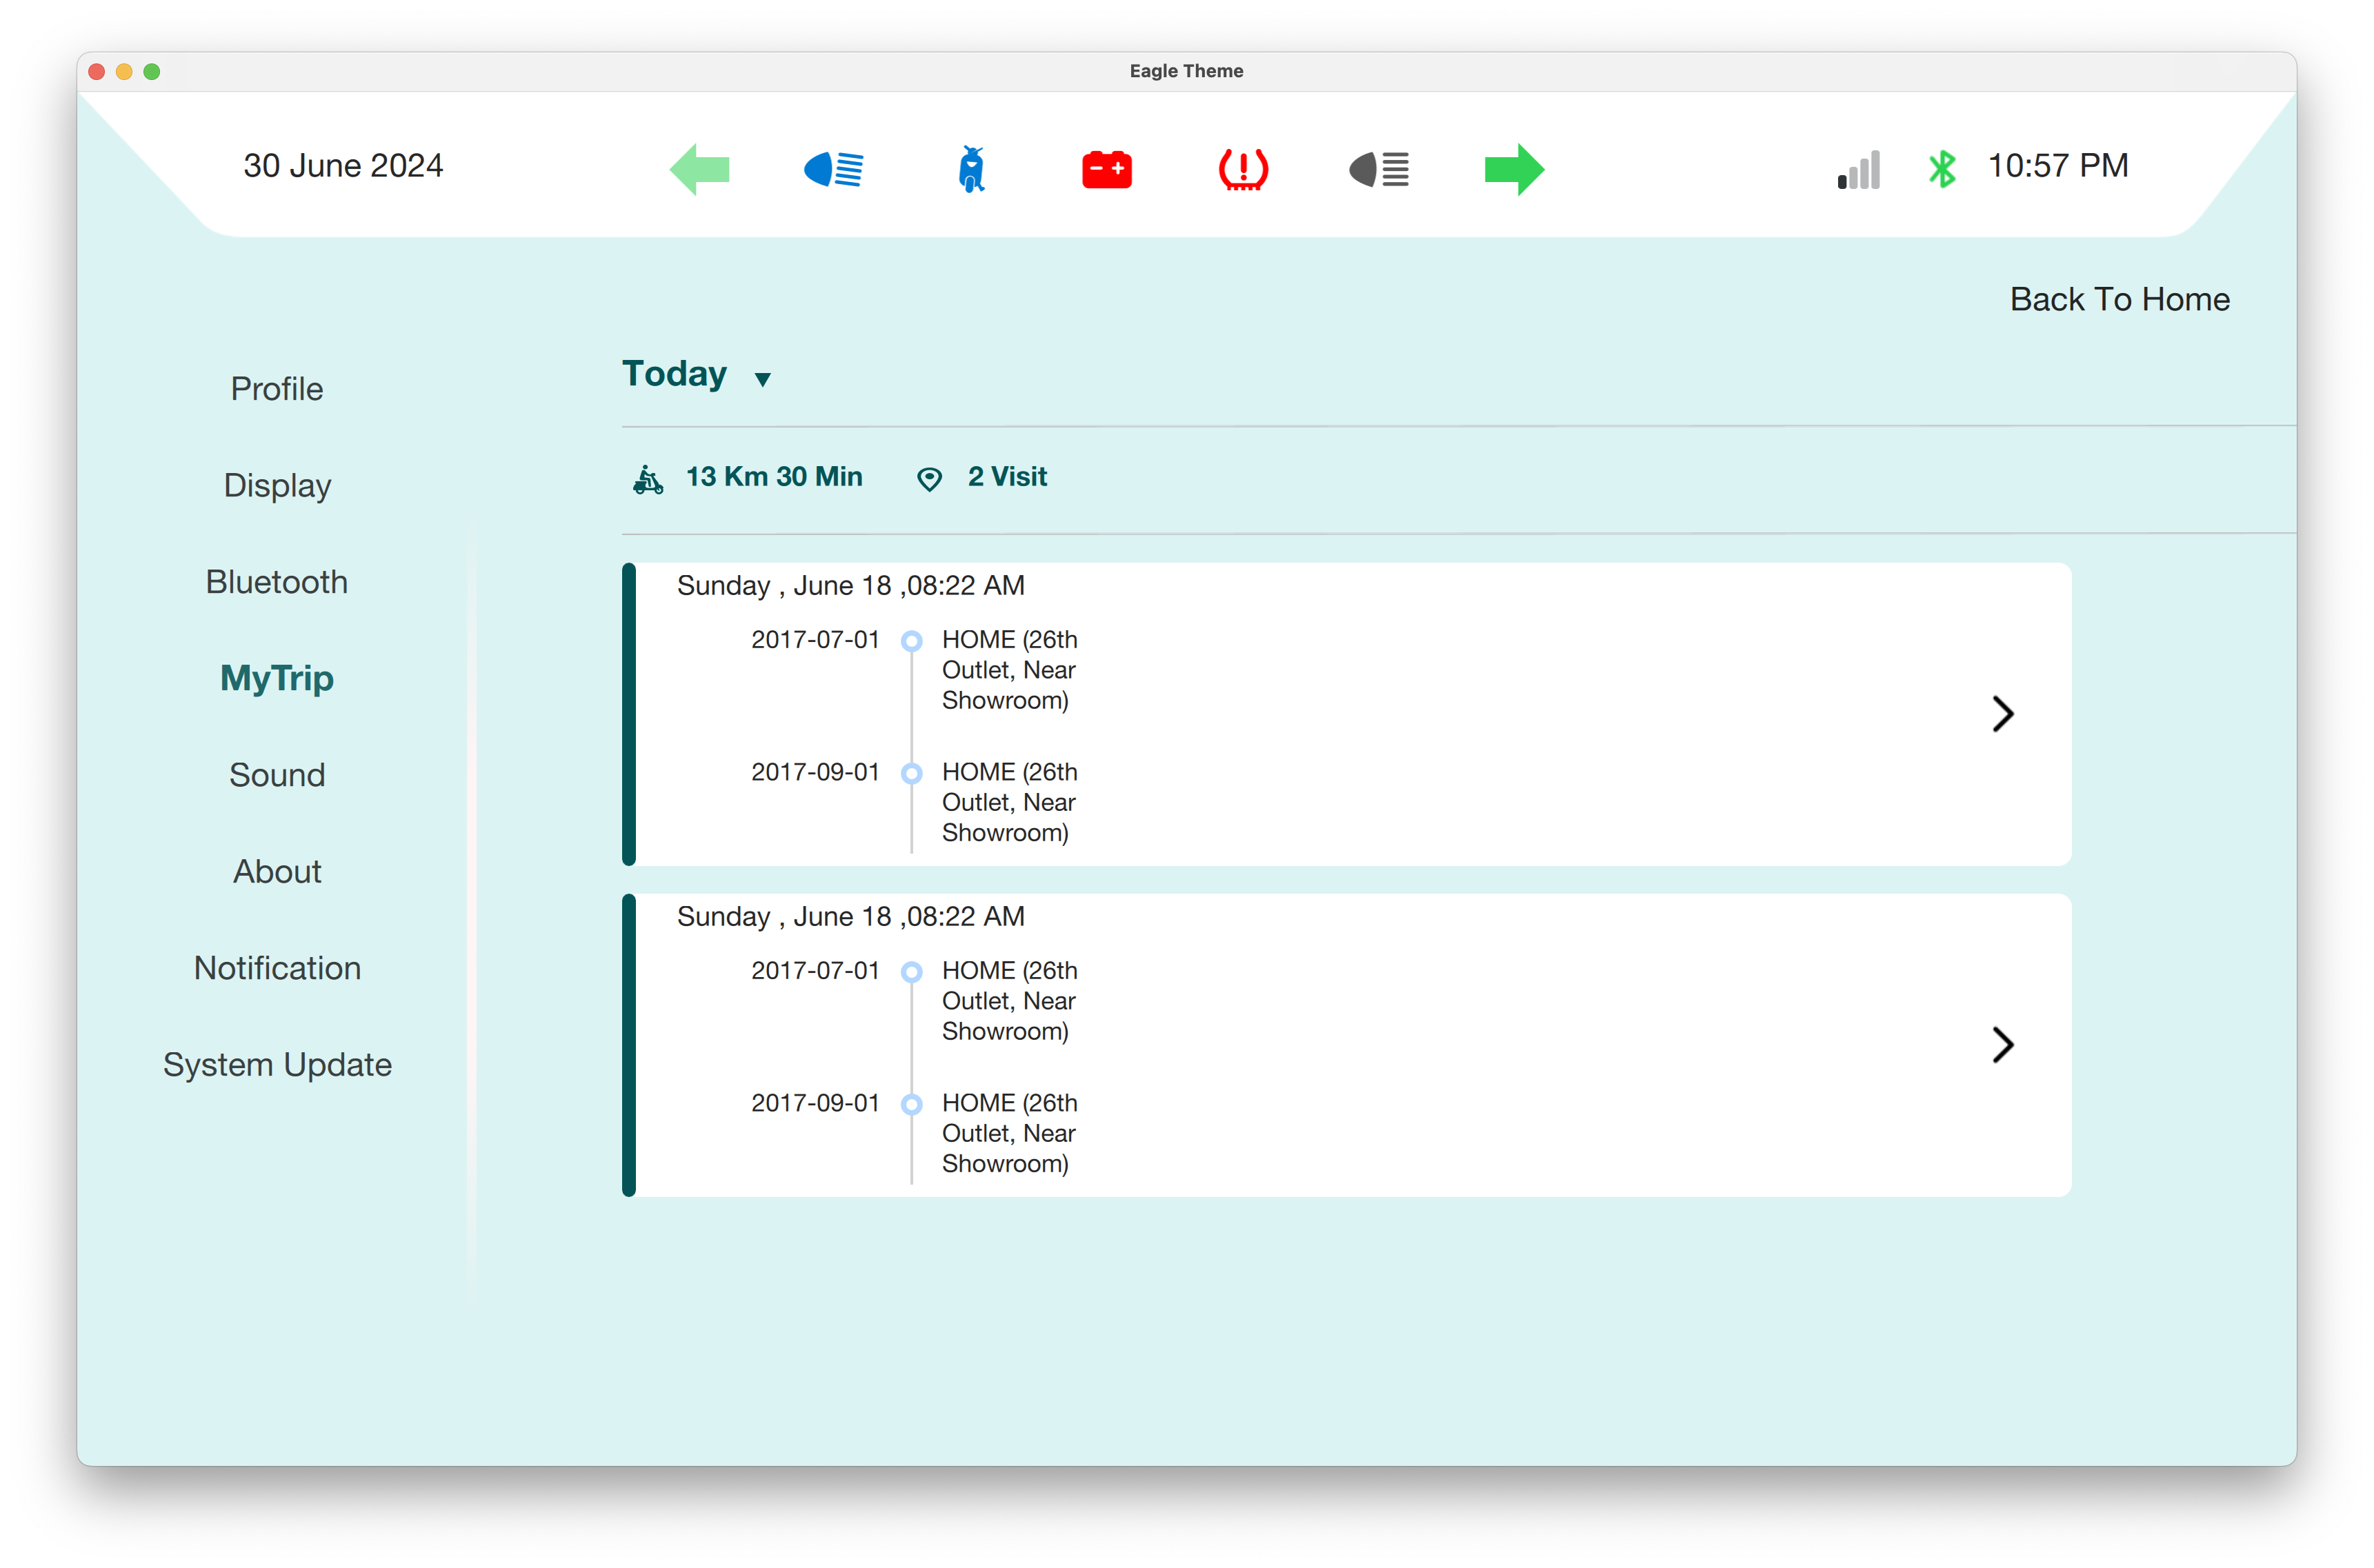Open first trip card chevron arrow

[x=2002, y=714]
